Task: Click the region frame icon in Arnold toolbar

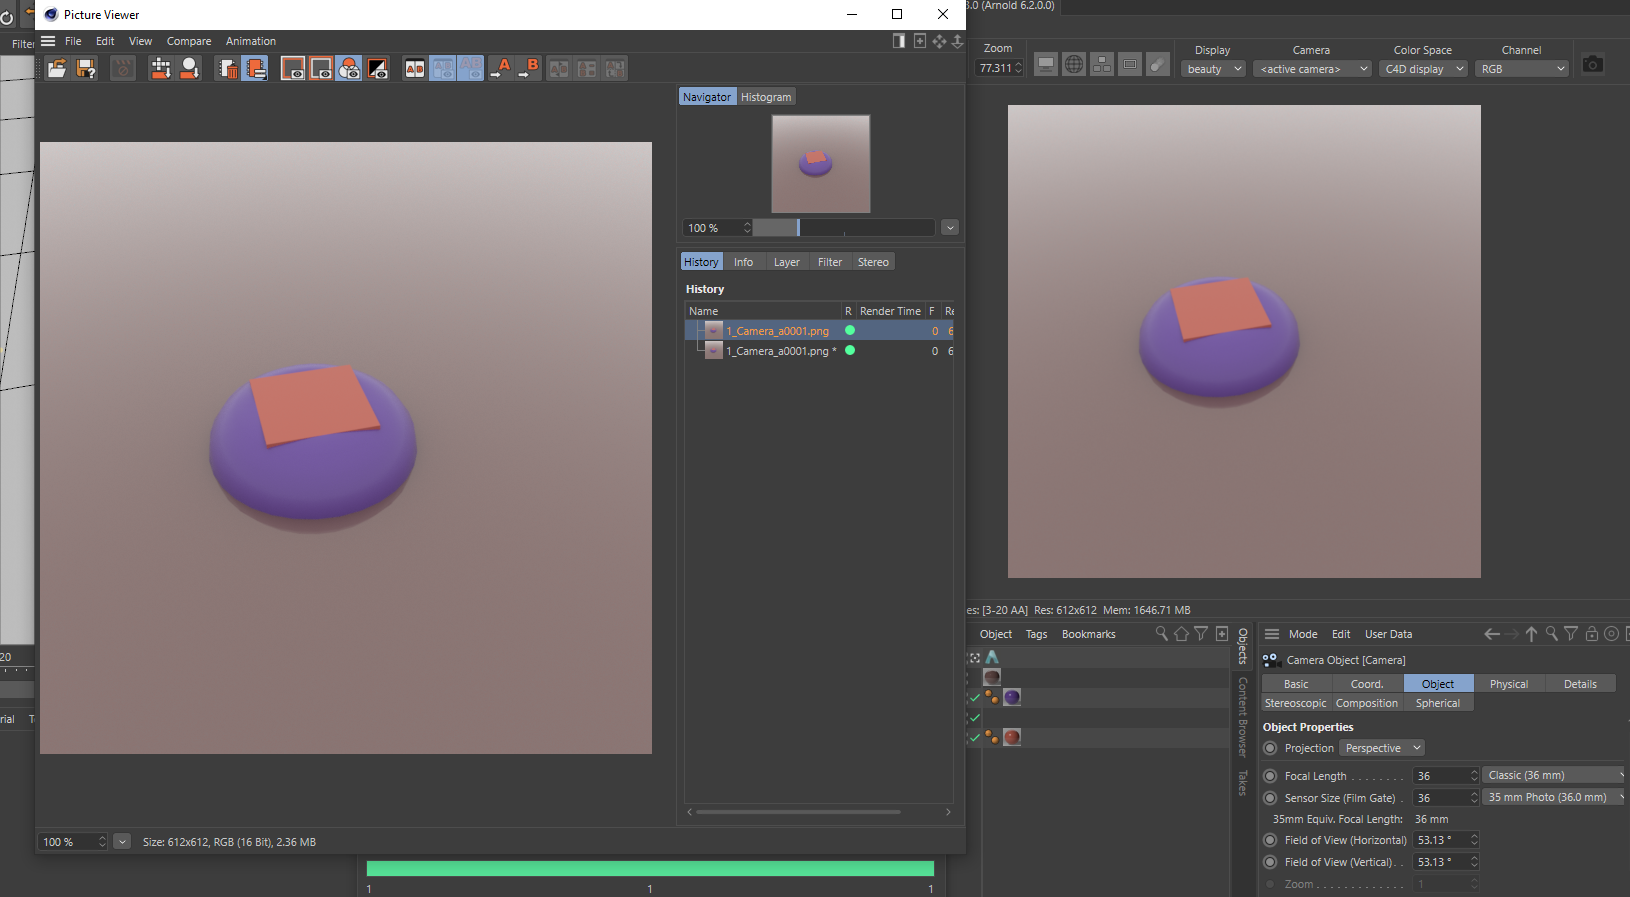Action: (1130, 64)
